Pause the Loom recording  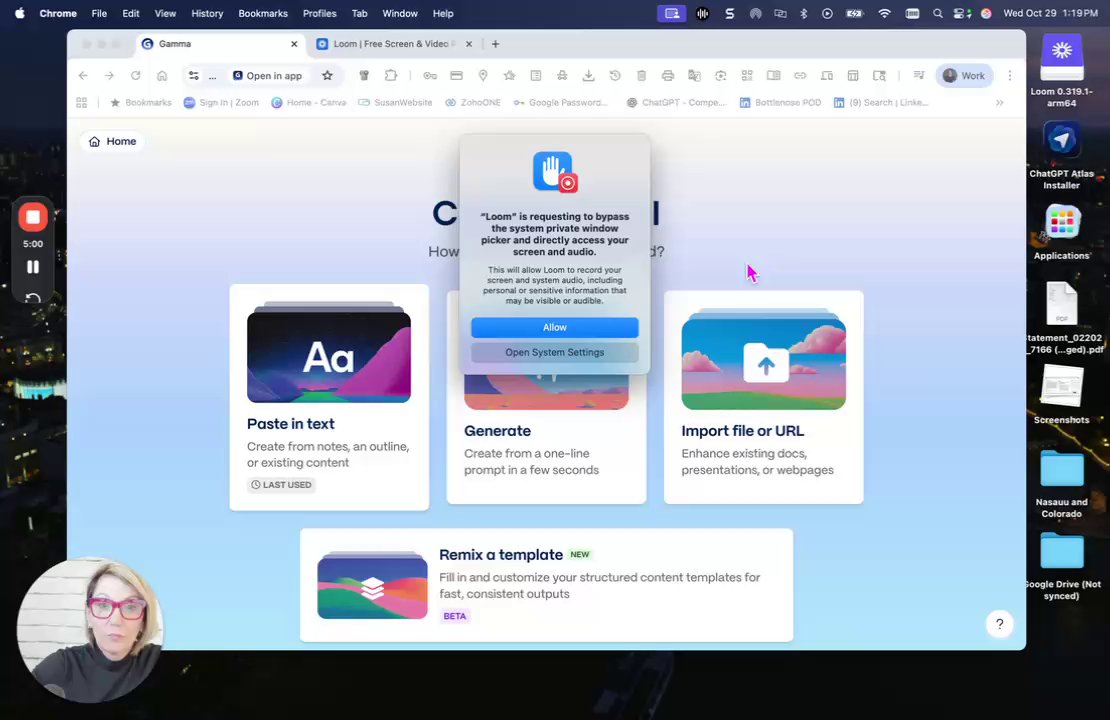click(x=33, y=267)
